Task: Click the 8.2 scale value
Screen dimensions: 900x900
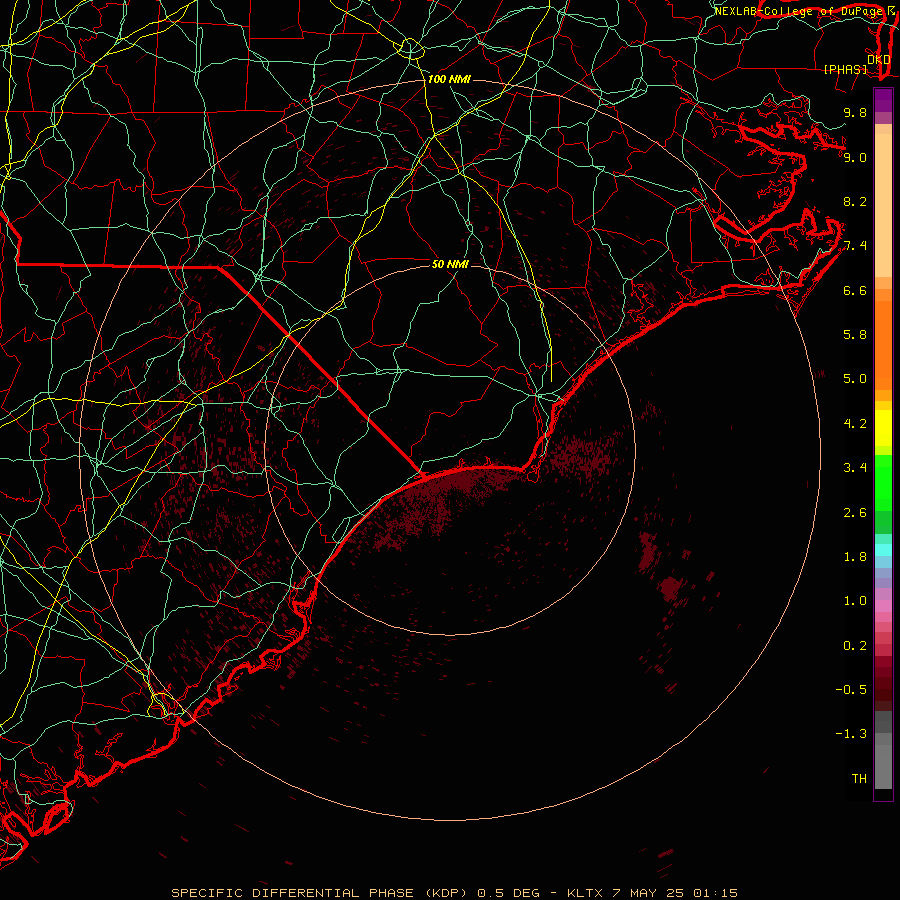Action: click(855, 201)
